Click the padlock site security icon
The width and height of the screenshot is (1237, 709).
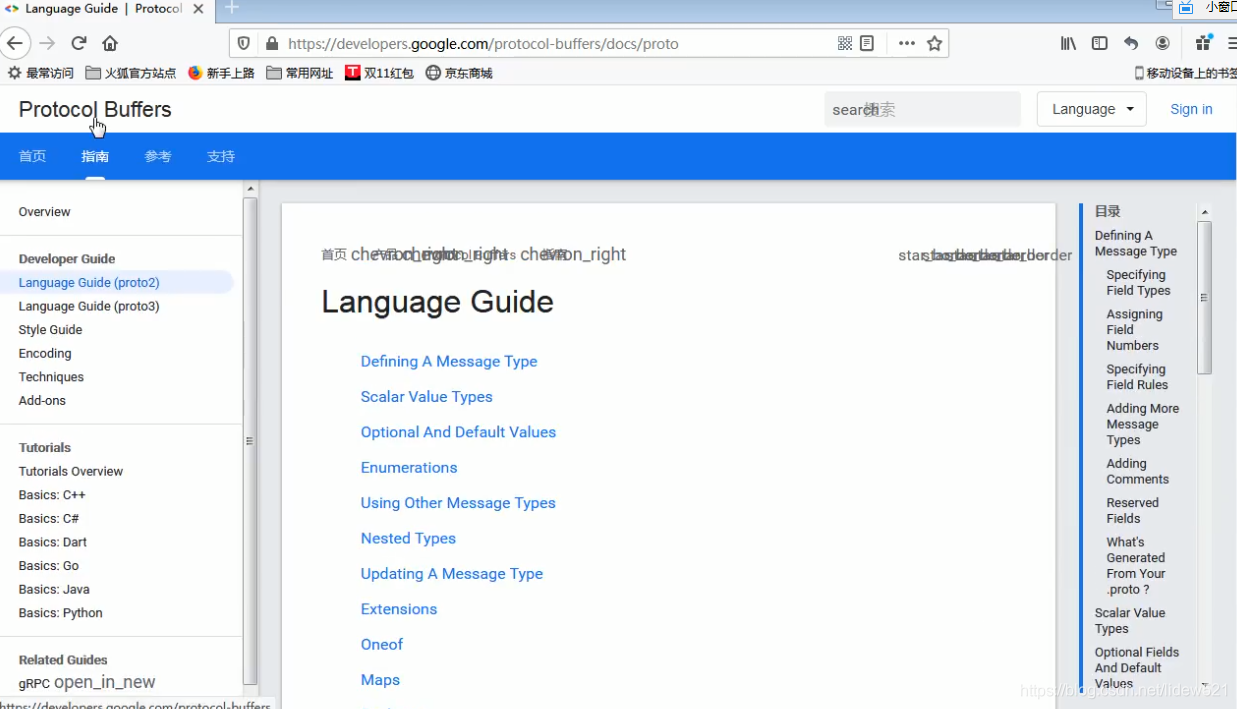pos(271,44)
